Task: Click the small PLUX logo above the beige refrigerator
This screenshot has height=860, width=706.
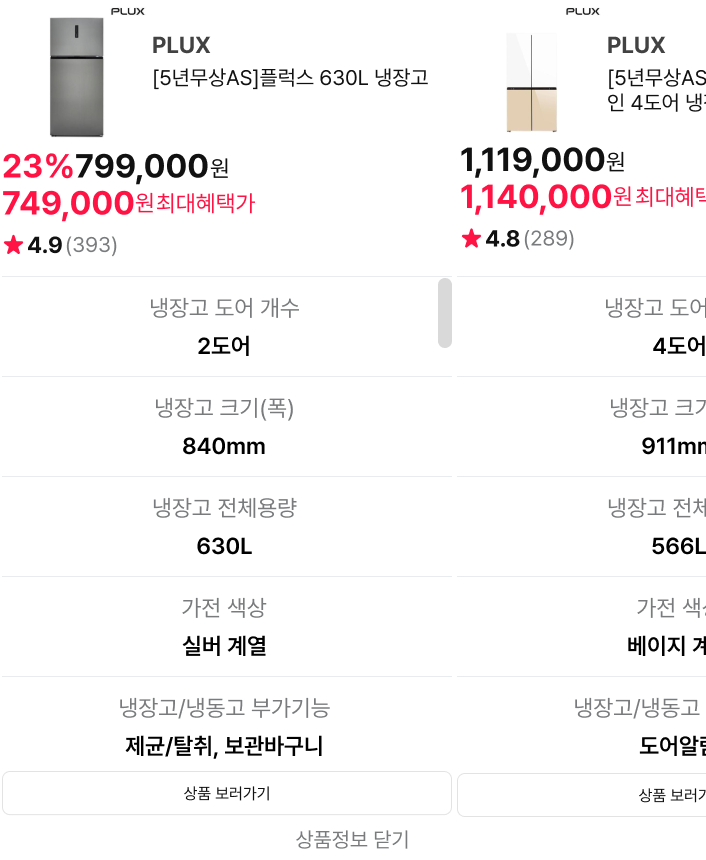Action: (x=582, y=11)
